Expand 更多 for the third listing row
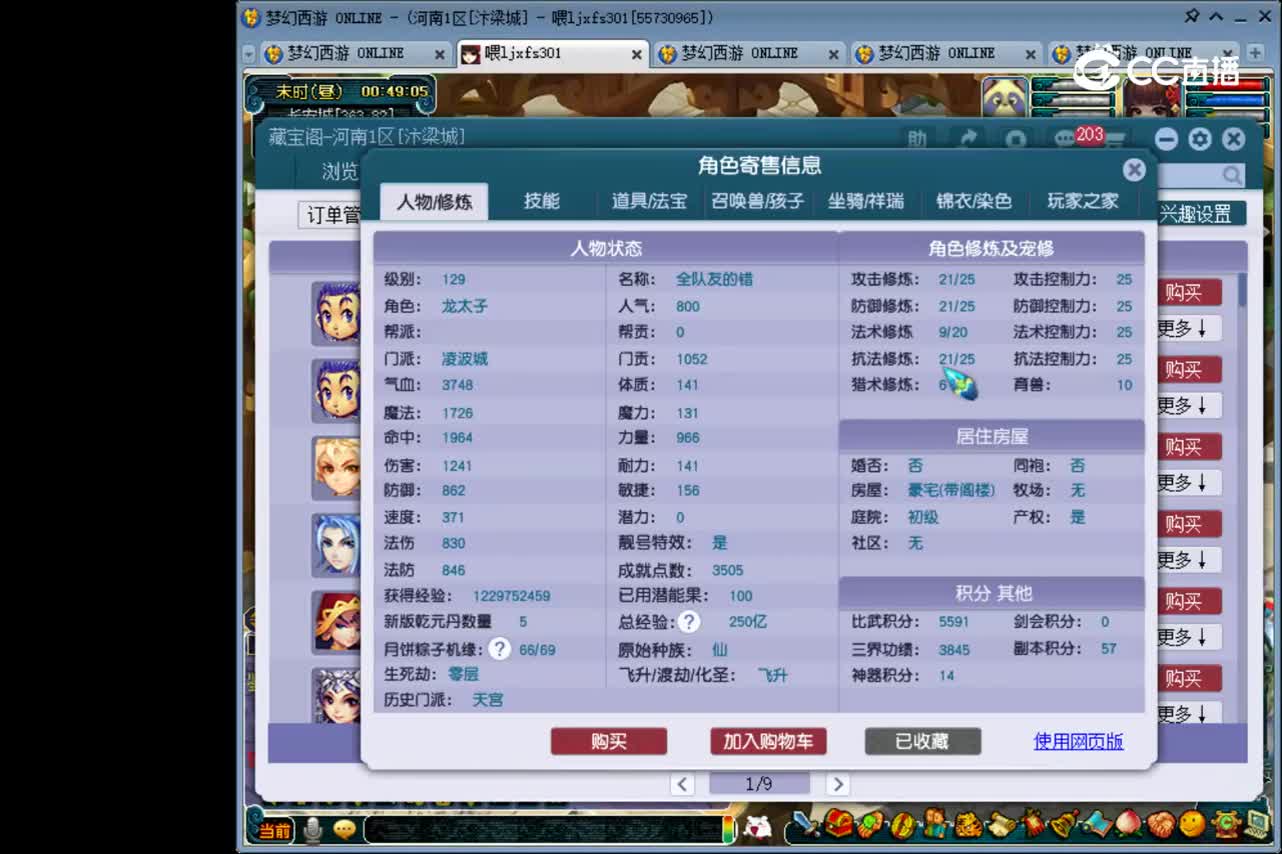The width and height of the screenshot is (1282, 854). point(1189,482)
